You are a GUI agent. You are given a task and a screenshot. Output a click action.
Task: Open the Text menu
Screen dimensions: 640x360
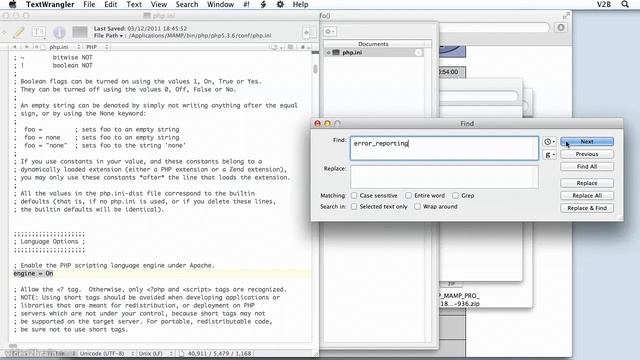[134, 4]
